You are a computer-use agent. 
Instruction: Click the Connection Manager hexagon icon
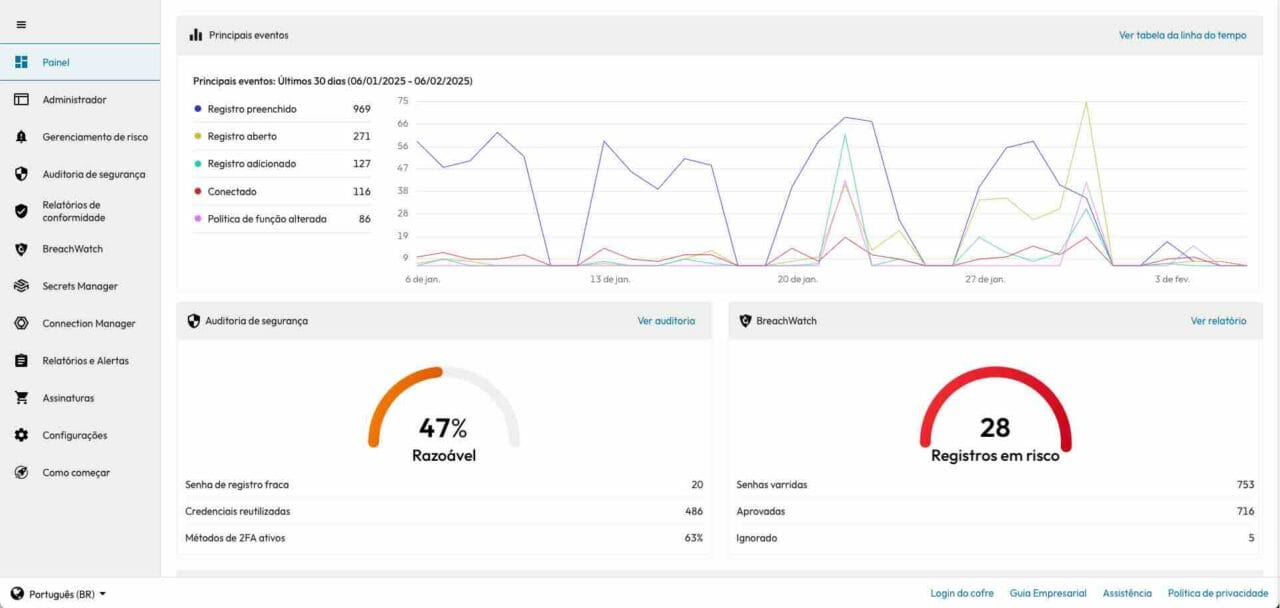click(21, 323)
